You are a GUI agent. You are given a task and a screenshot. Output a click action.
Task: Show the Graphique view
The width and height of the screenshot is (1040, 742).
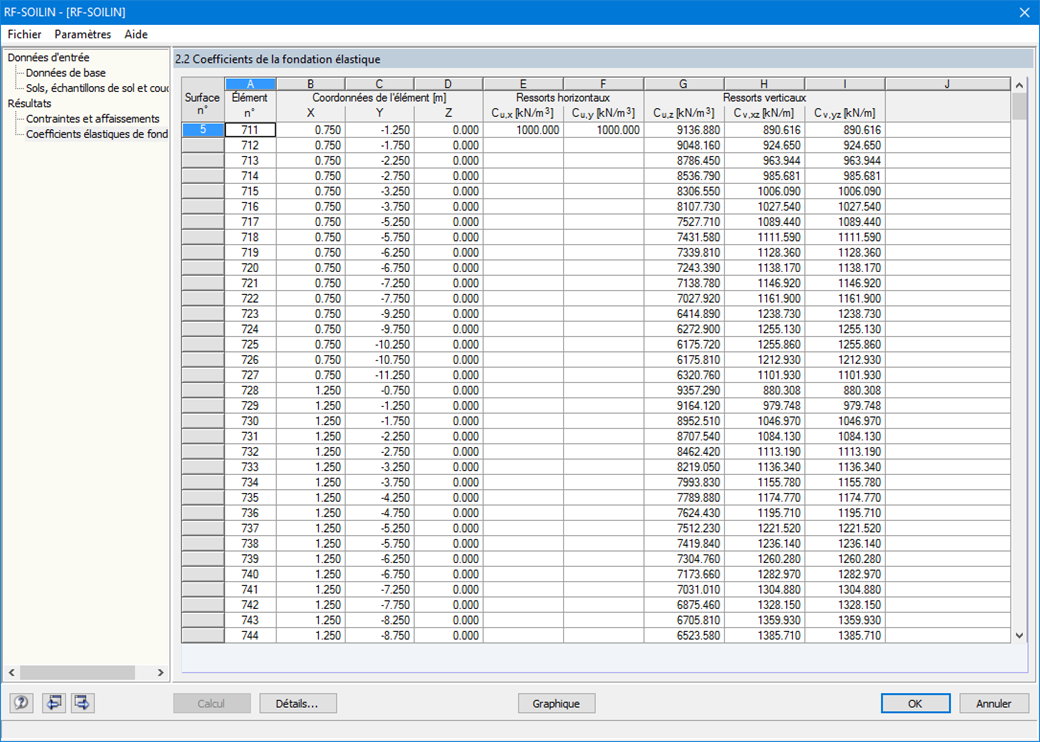[x=556, y=703]
